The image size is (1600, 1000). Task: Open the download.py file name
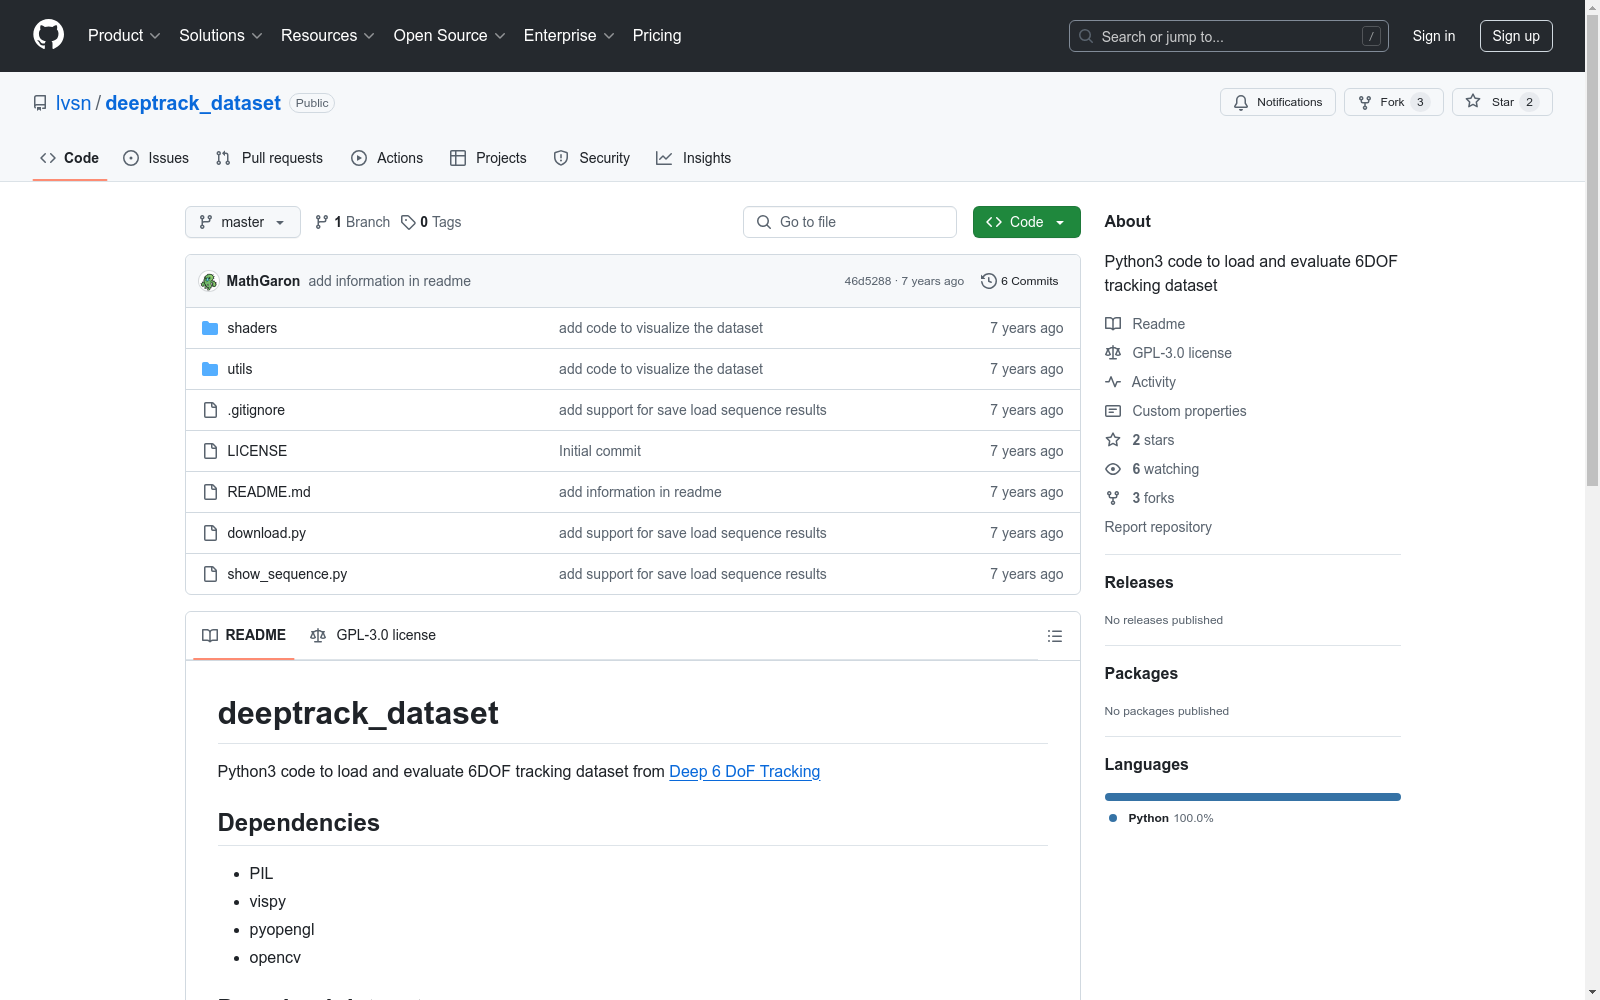click(267, 533)
